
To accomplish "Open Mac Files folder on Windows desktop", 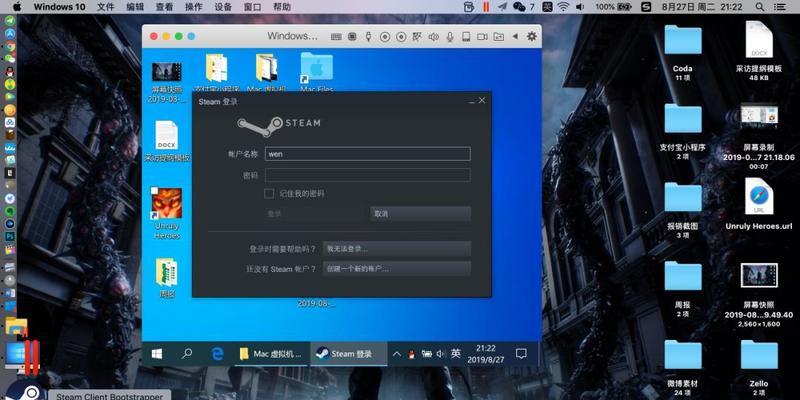I will pyautogui.click(x=317, y=72).
